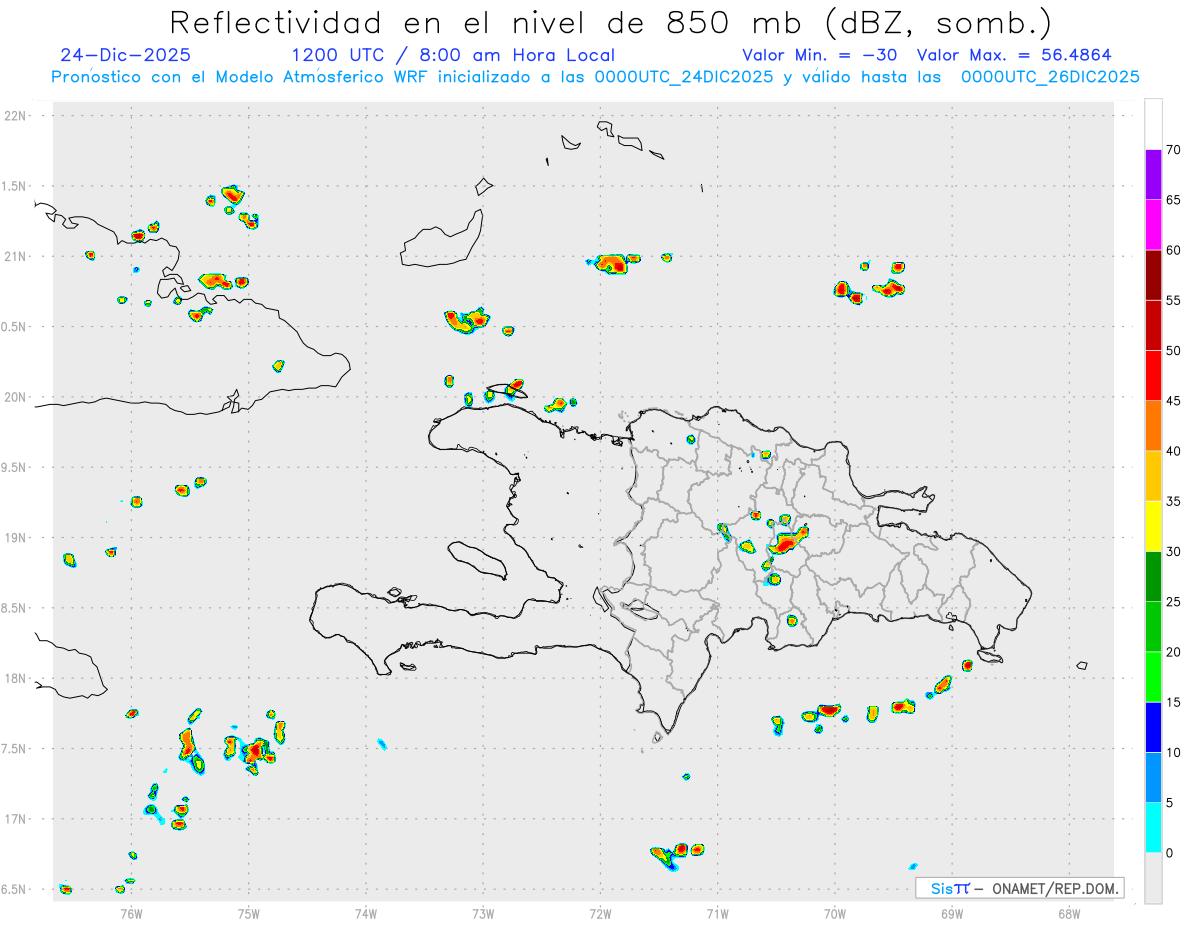
Task: Click the '76W' longitude label
Action: coord(131,913)
